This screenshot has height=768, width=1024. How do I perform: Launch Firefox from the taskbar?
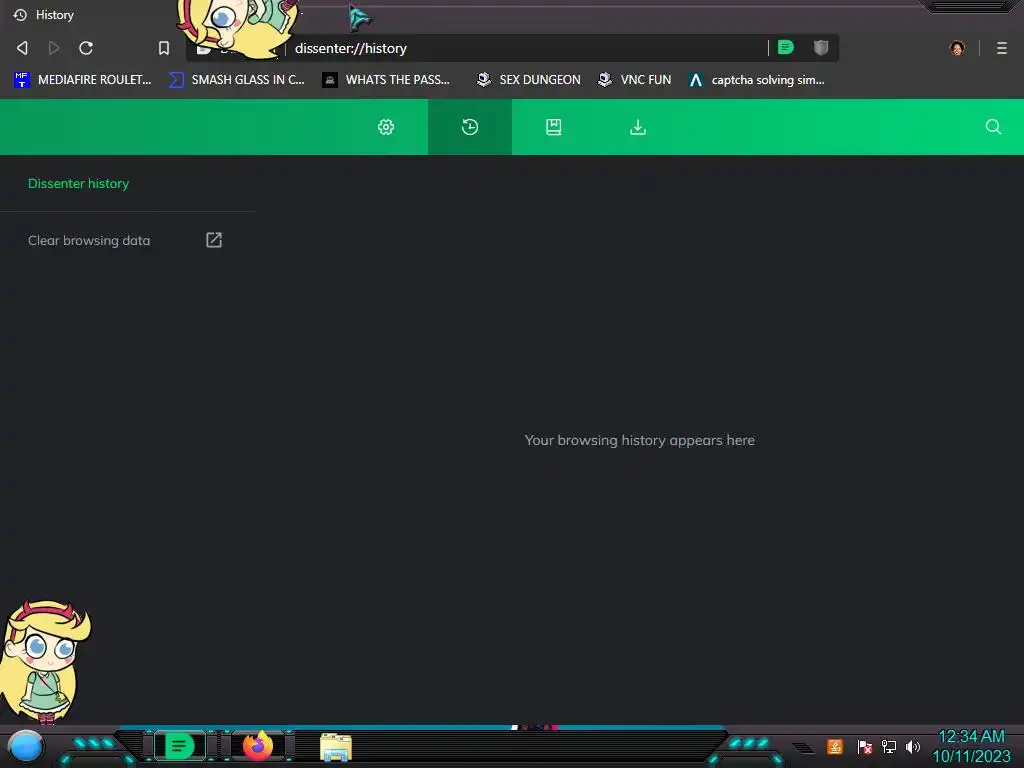point(258,746)
